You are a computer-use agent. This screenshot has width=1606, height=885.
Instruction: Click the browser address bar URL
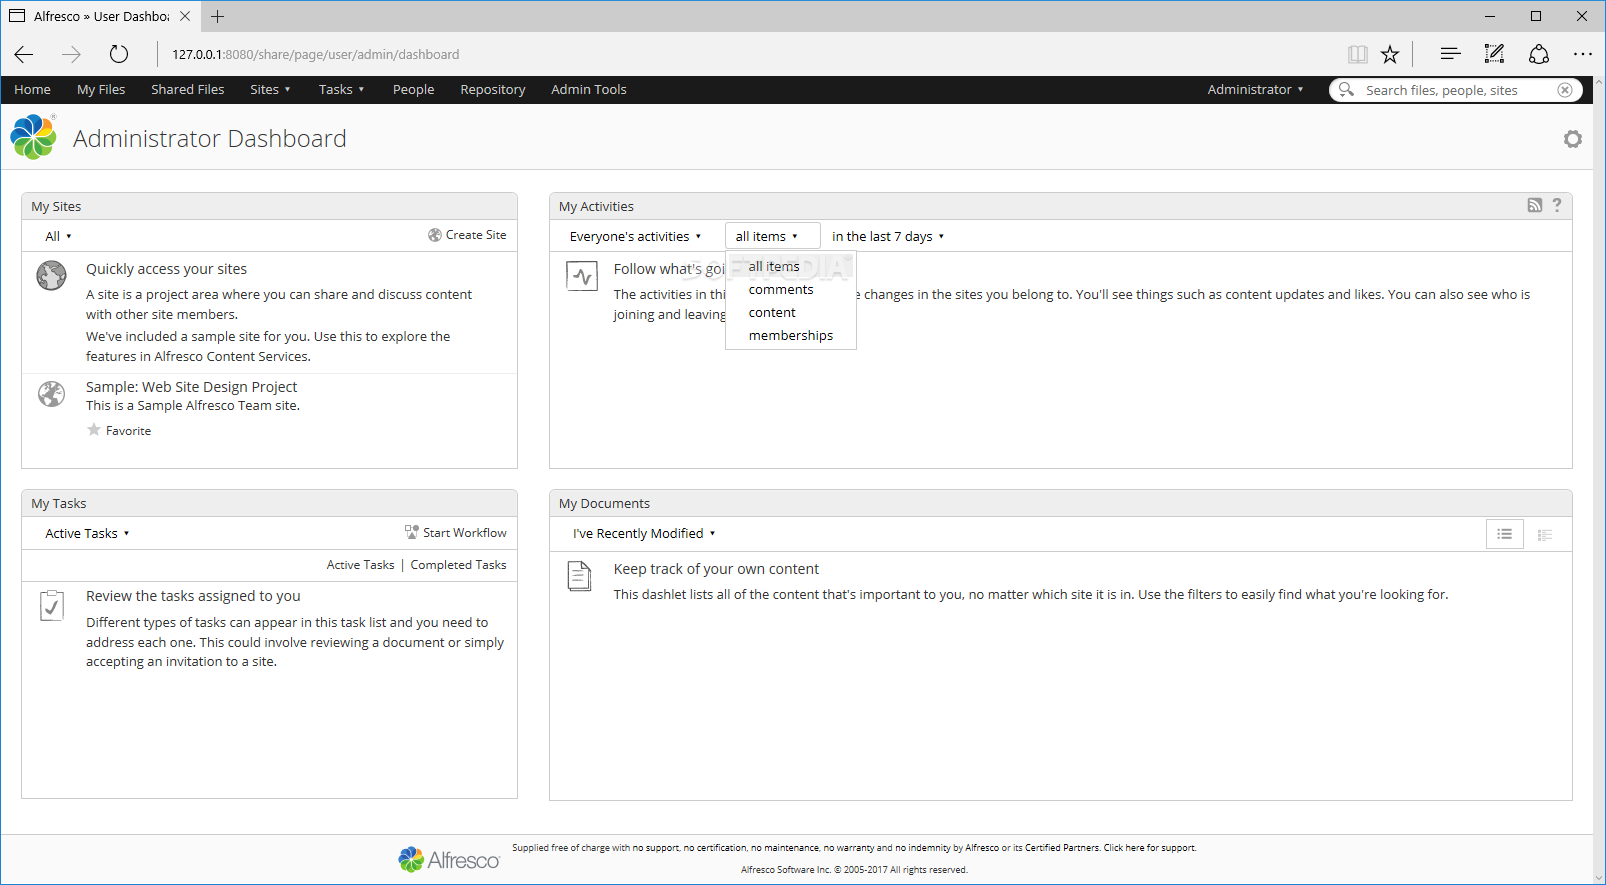[316, 54]
